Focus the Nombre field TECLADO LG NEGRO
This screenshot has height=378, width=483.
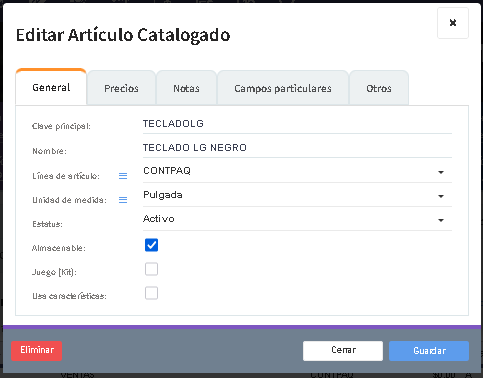[297, 148]
